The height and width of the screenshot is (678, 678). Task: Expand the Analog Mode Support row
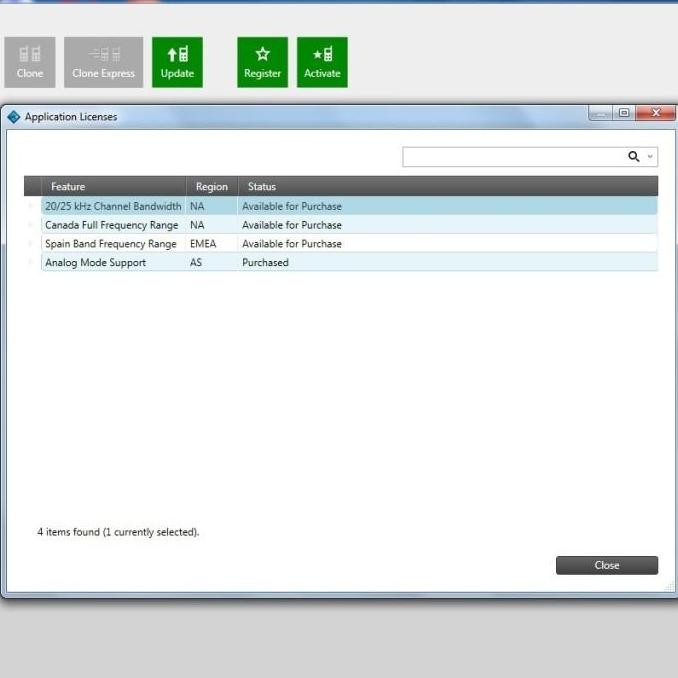click(x=31, y=263)
